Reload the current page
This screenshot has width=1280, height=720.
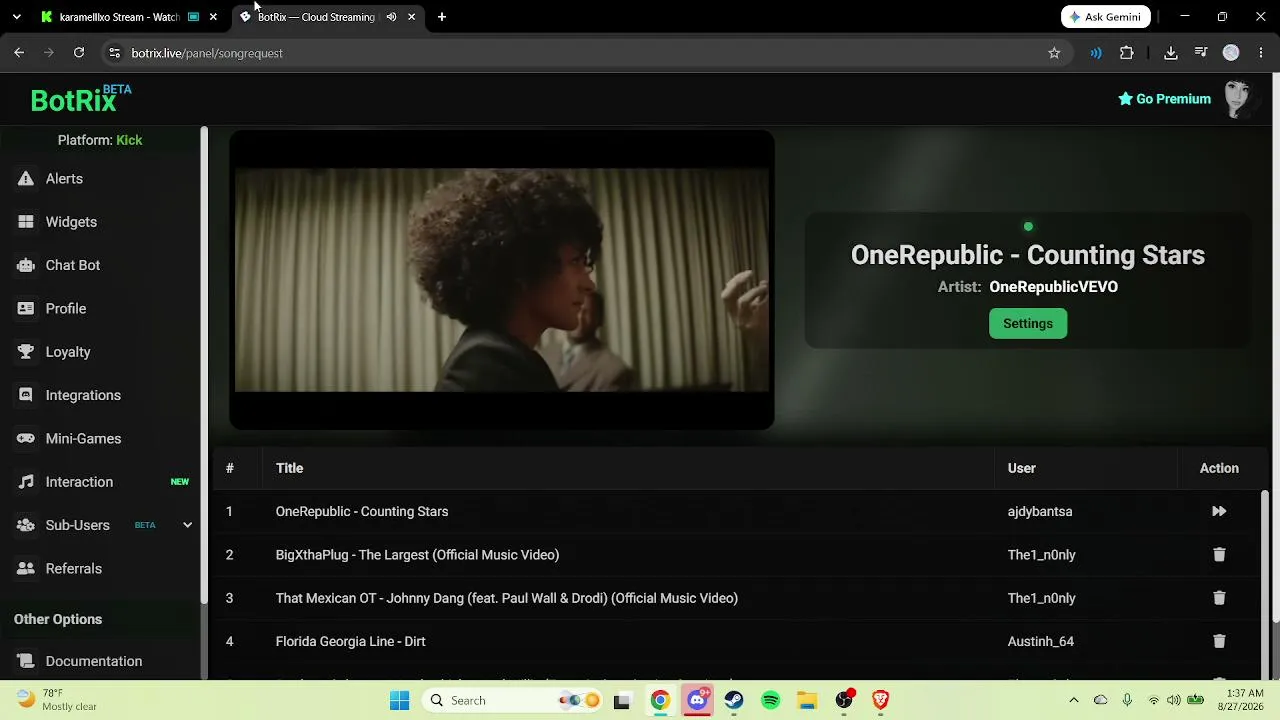click(79, 53)
